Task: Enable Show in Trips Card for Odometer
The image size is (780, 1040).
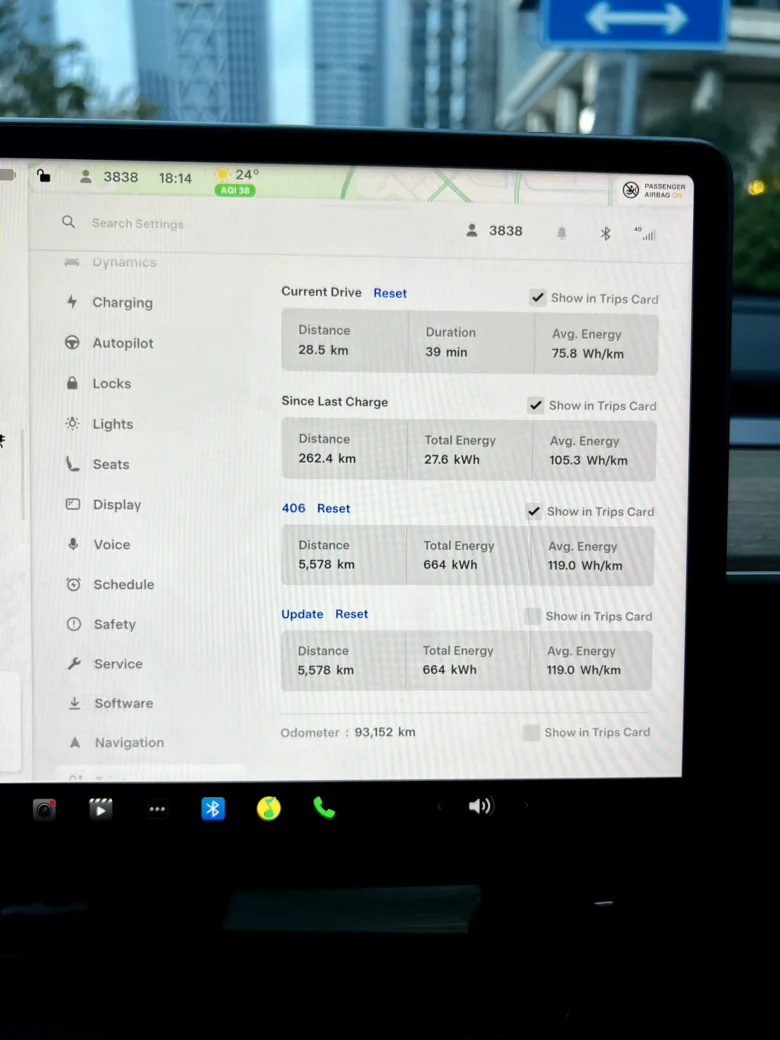Action: [531, 732]
